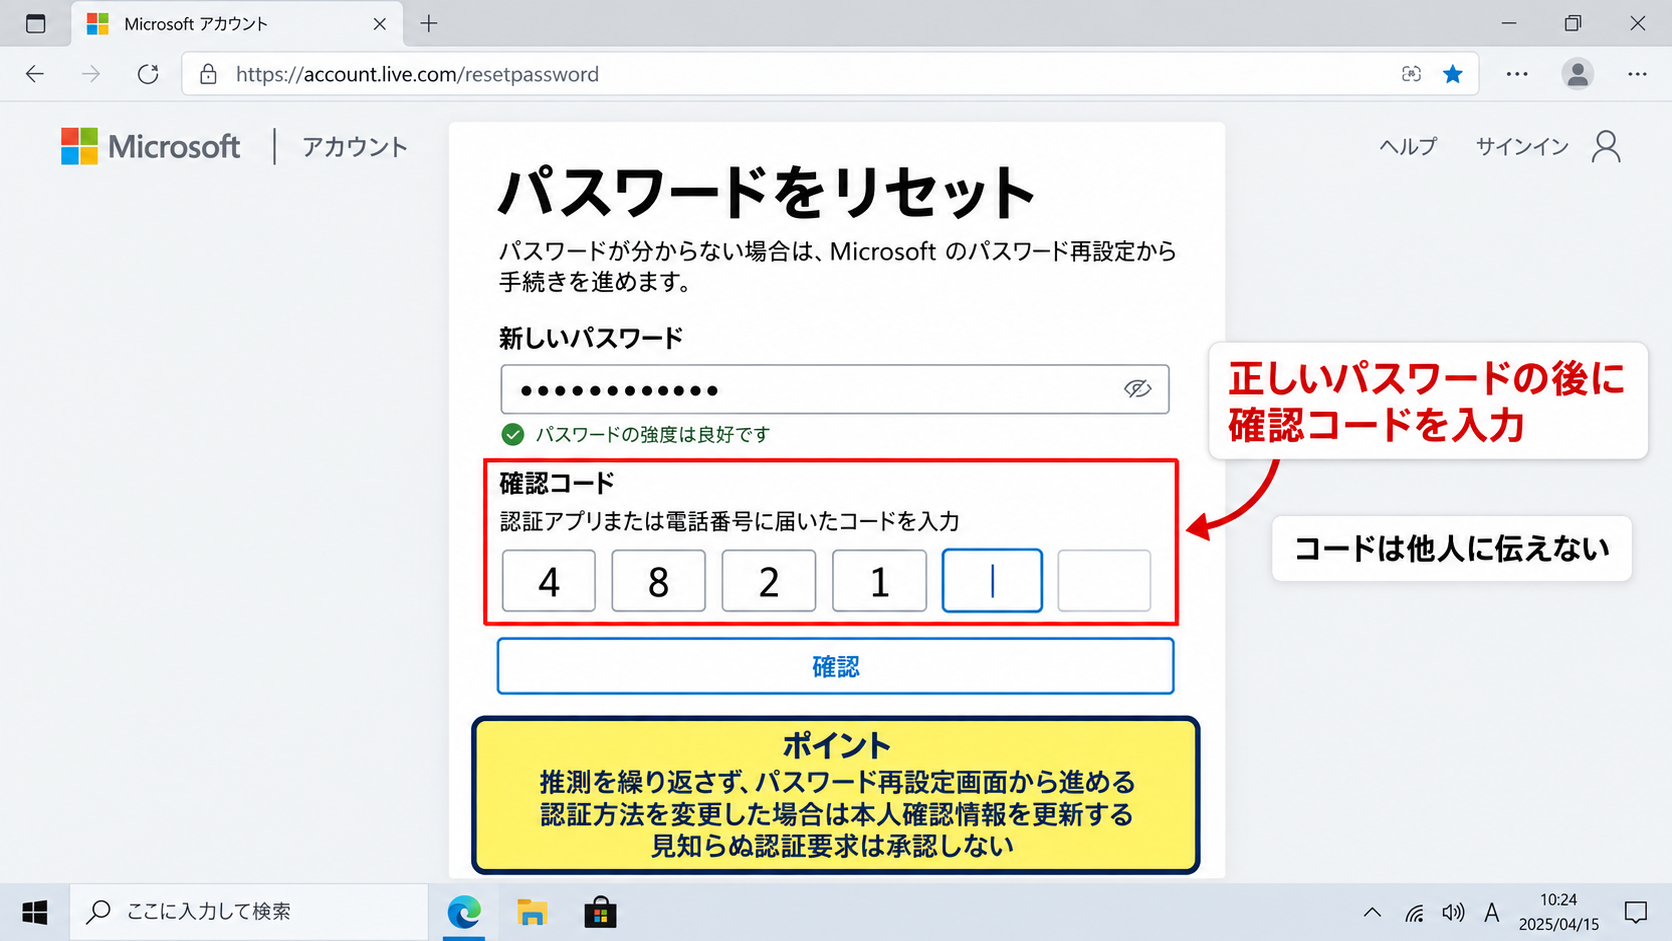Click the browser forward arrow

pos(91,74)
